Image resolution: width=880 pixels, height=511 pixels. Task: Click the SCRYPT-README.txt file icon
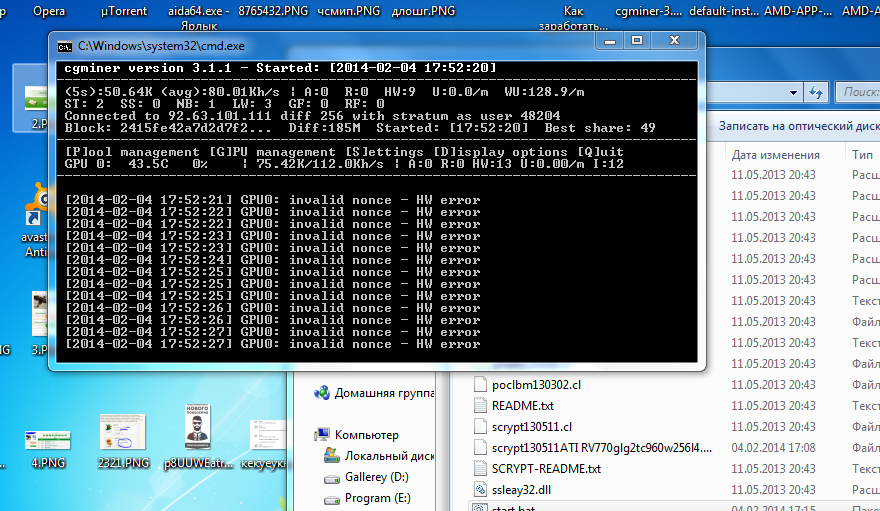(x=480, y=469)
